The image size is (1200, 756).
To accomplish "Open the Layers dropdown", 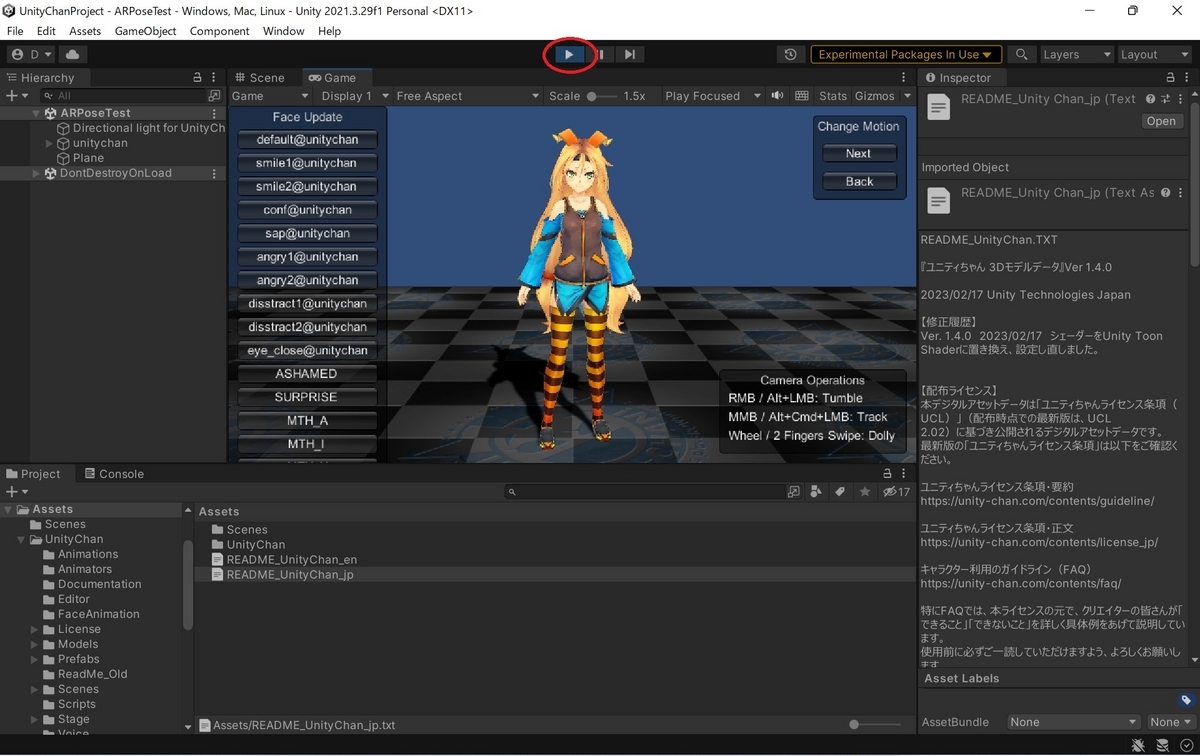I will (x=1076, y=54).
